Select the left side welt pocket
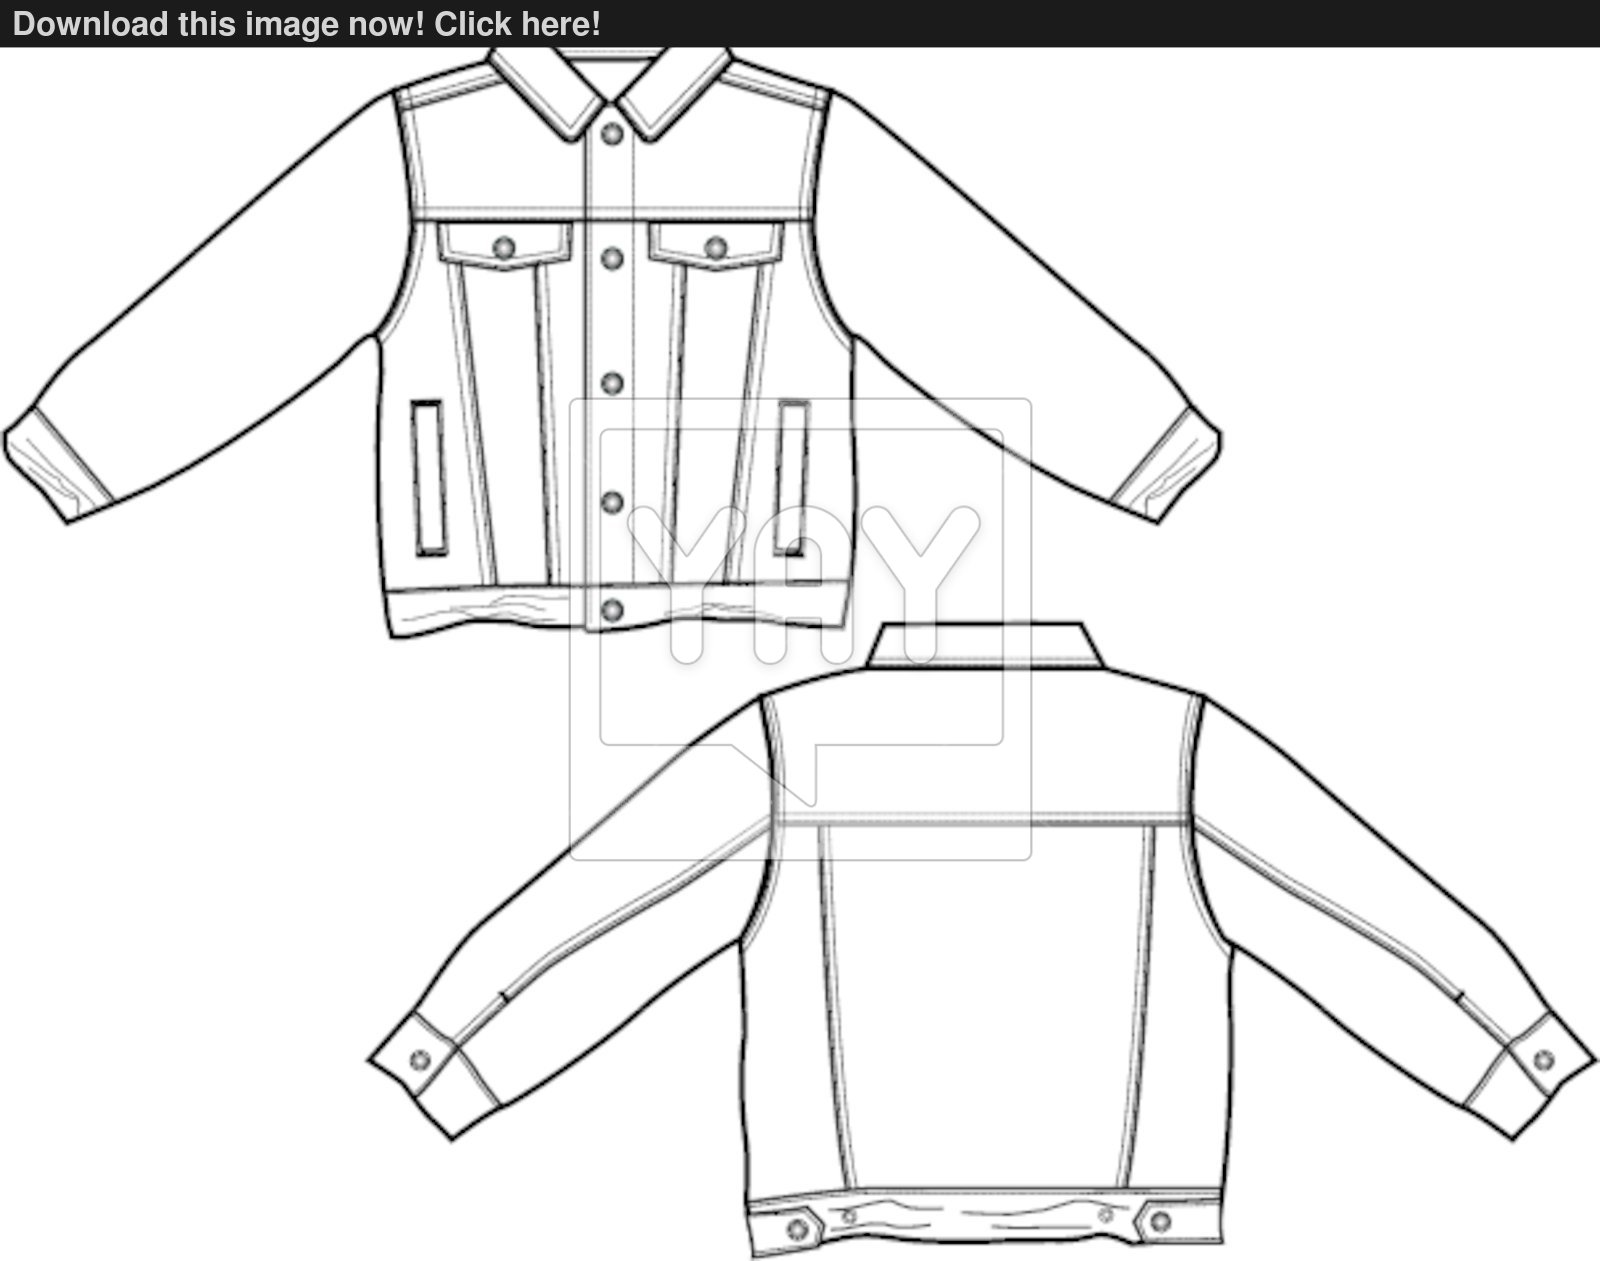 pyautogui.click(x=426, y=477)
